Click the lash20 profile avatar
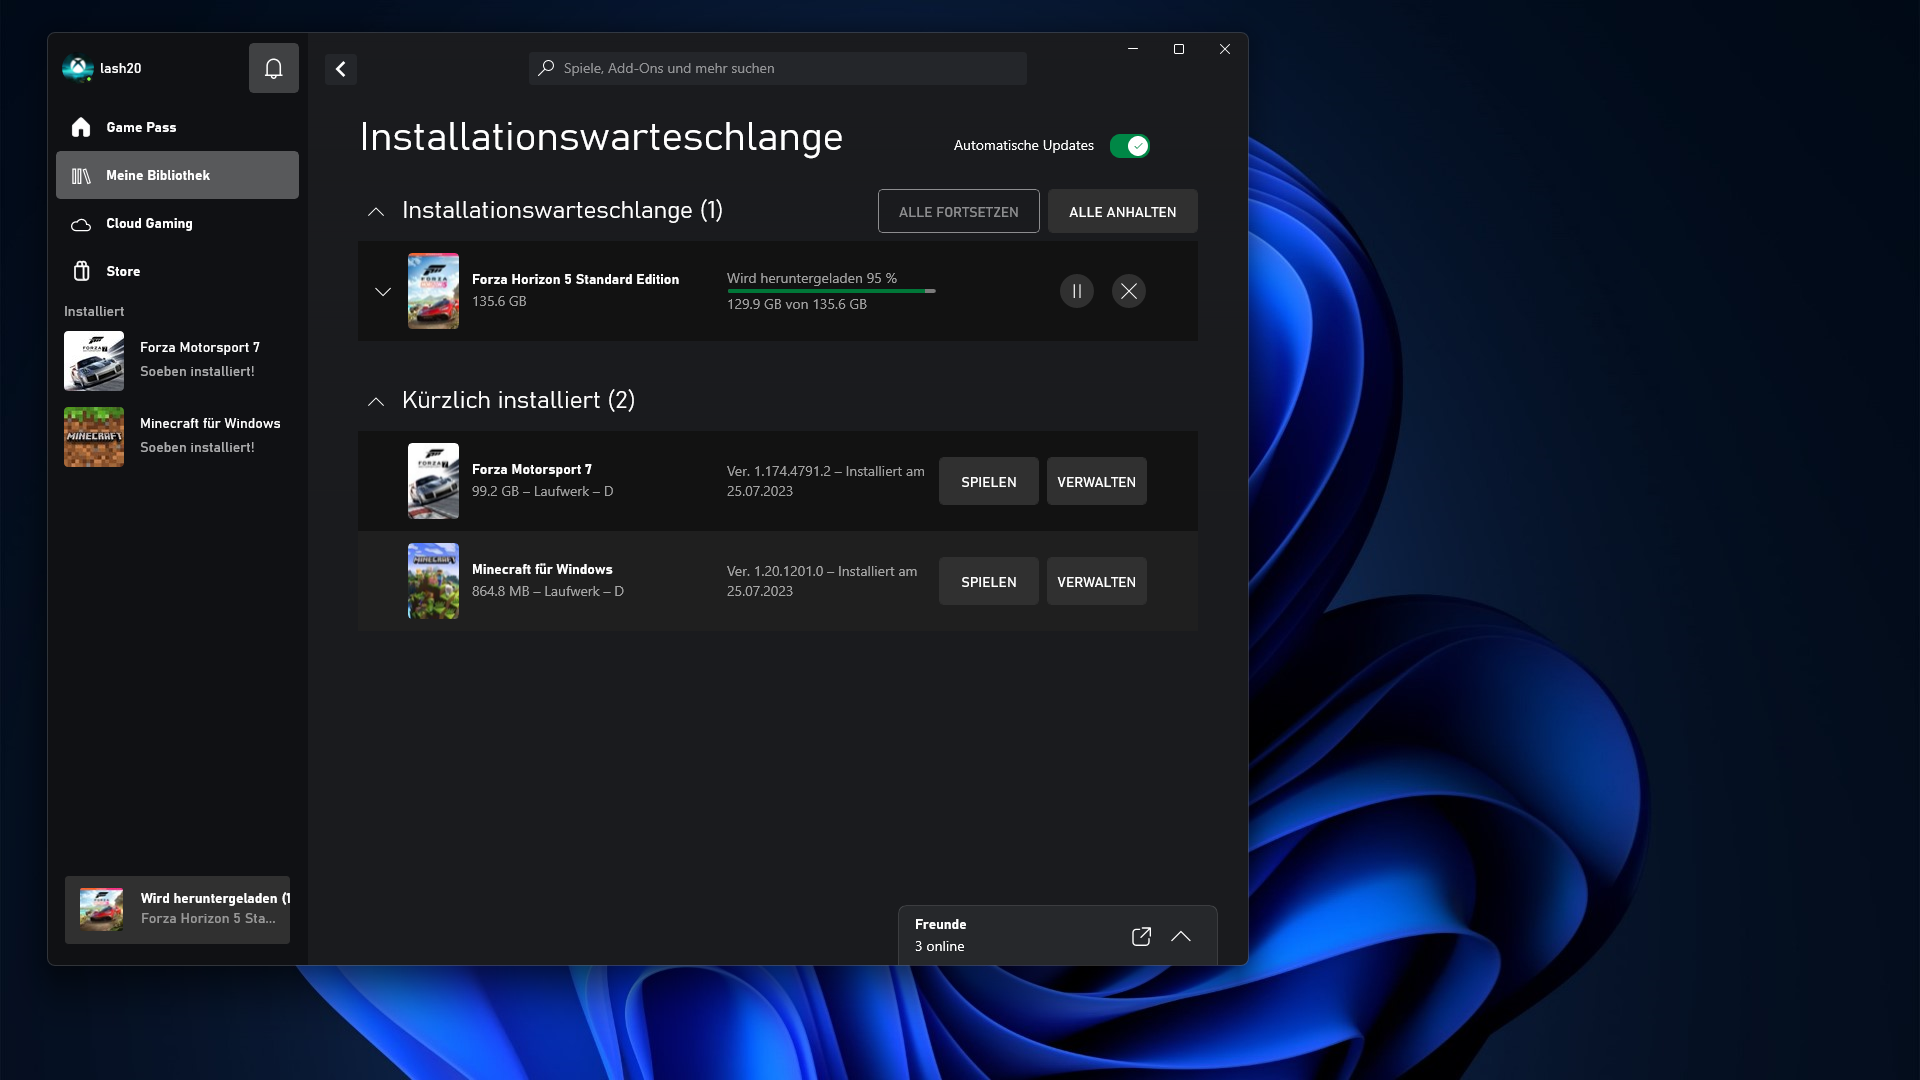 pyautogui.click(x=77, y=68)
